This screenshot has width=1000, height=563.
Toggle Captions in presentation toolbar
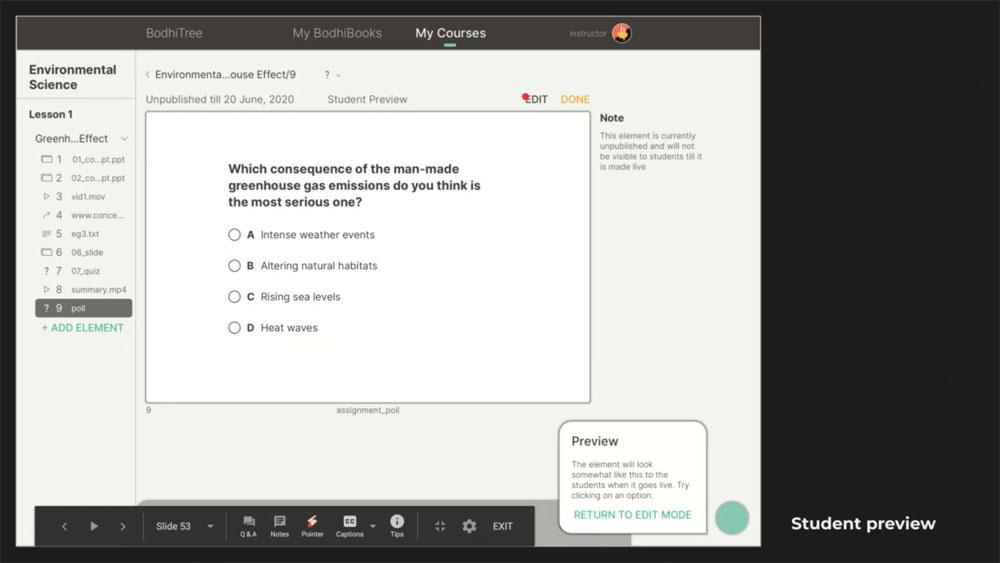tap(349, 525)
